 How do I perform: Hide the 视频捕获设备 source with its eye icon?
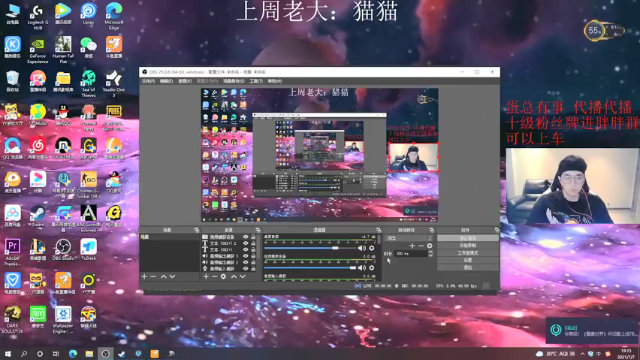coord(245,237)
